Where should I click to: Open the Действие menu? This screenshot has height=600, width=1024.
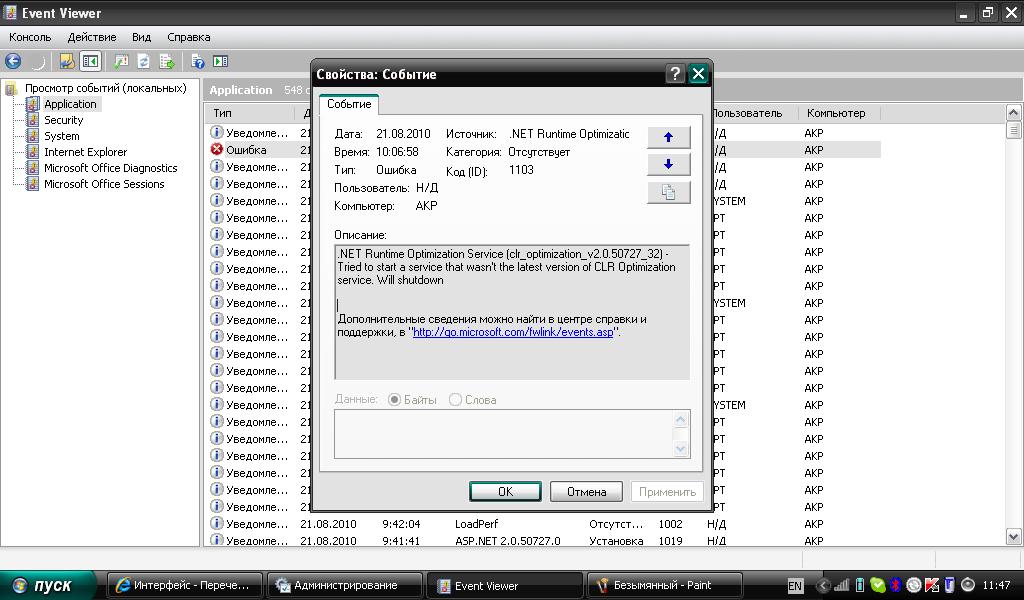click(92, 37)
